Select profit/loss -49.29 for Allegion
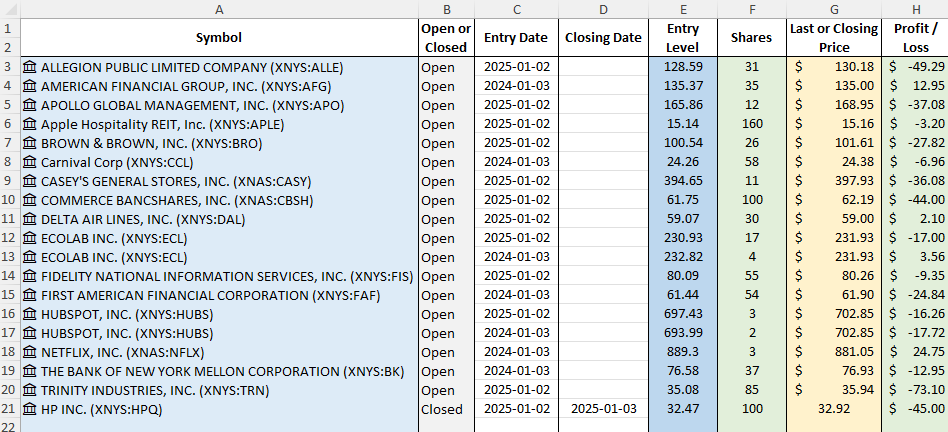The height and width of the screenshot is (432, 948). [x=915, y=67]
